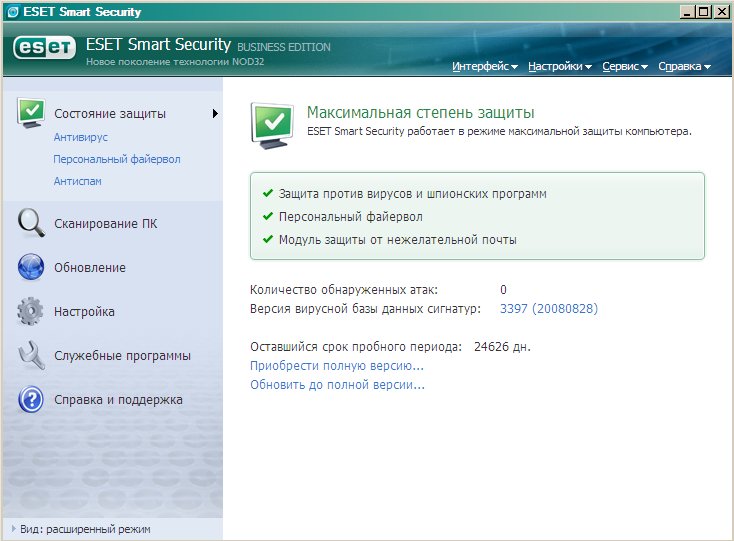Click the protection status monitor icon in sidebar

pyautogui.click(x=31, y=113)
